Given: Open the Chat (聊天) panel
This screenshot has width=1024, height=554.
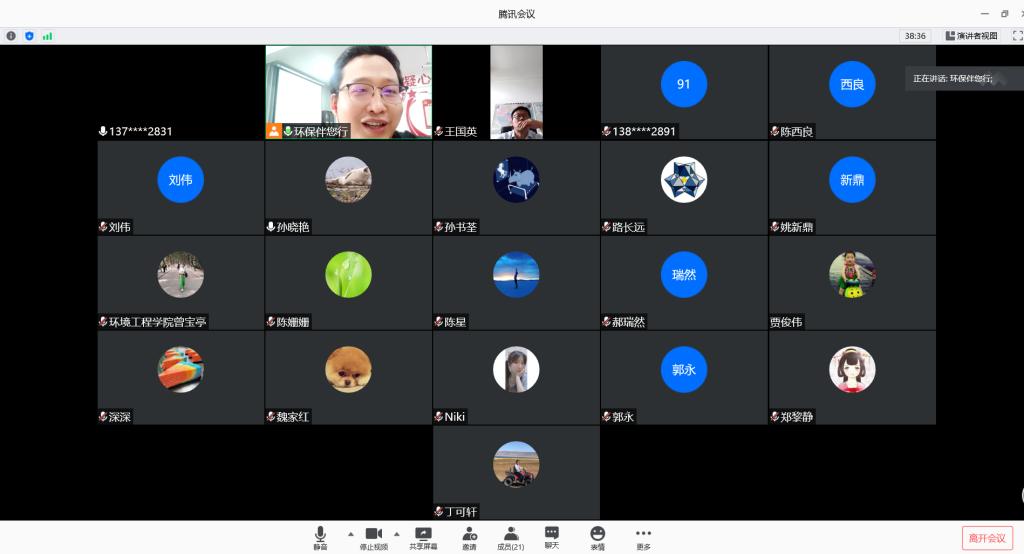Looking at the screenshot, I should (551, 535).
